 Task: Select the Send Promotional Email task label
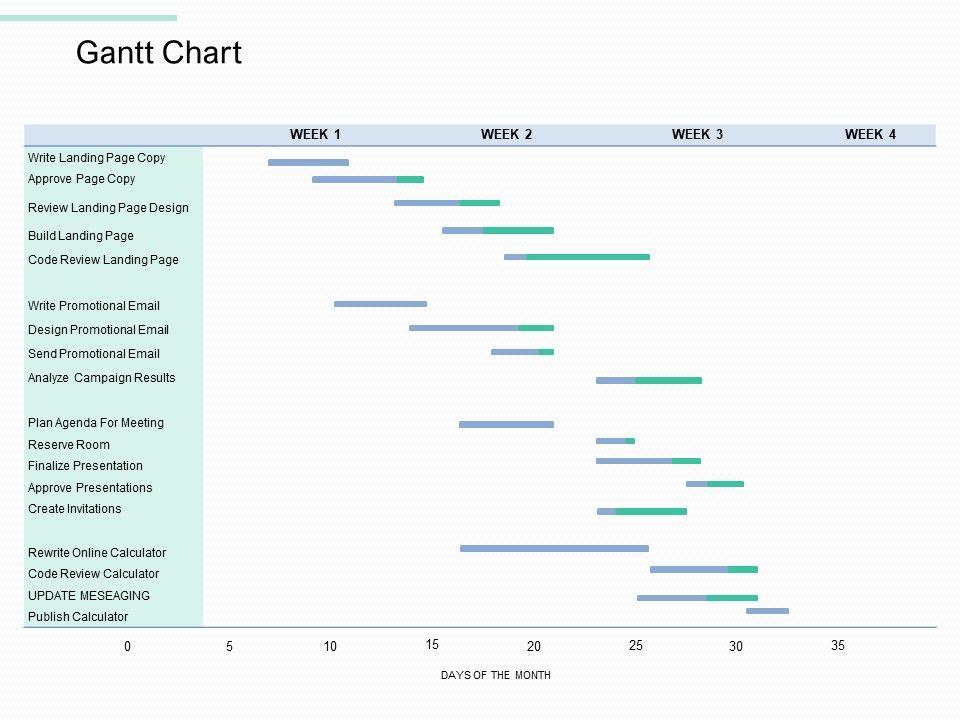tap(93, 354)
